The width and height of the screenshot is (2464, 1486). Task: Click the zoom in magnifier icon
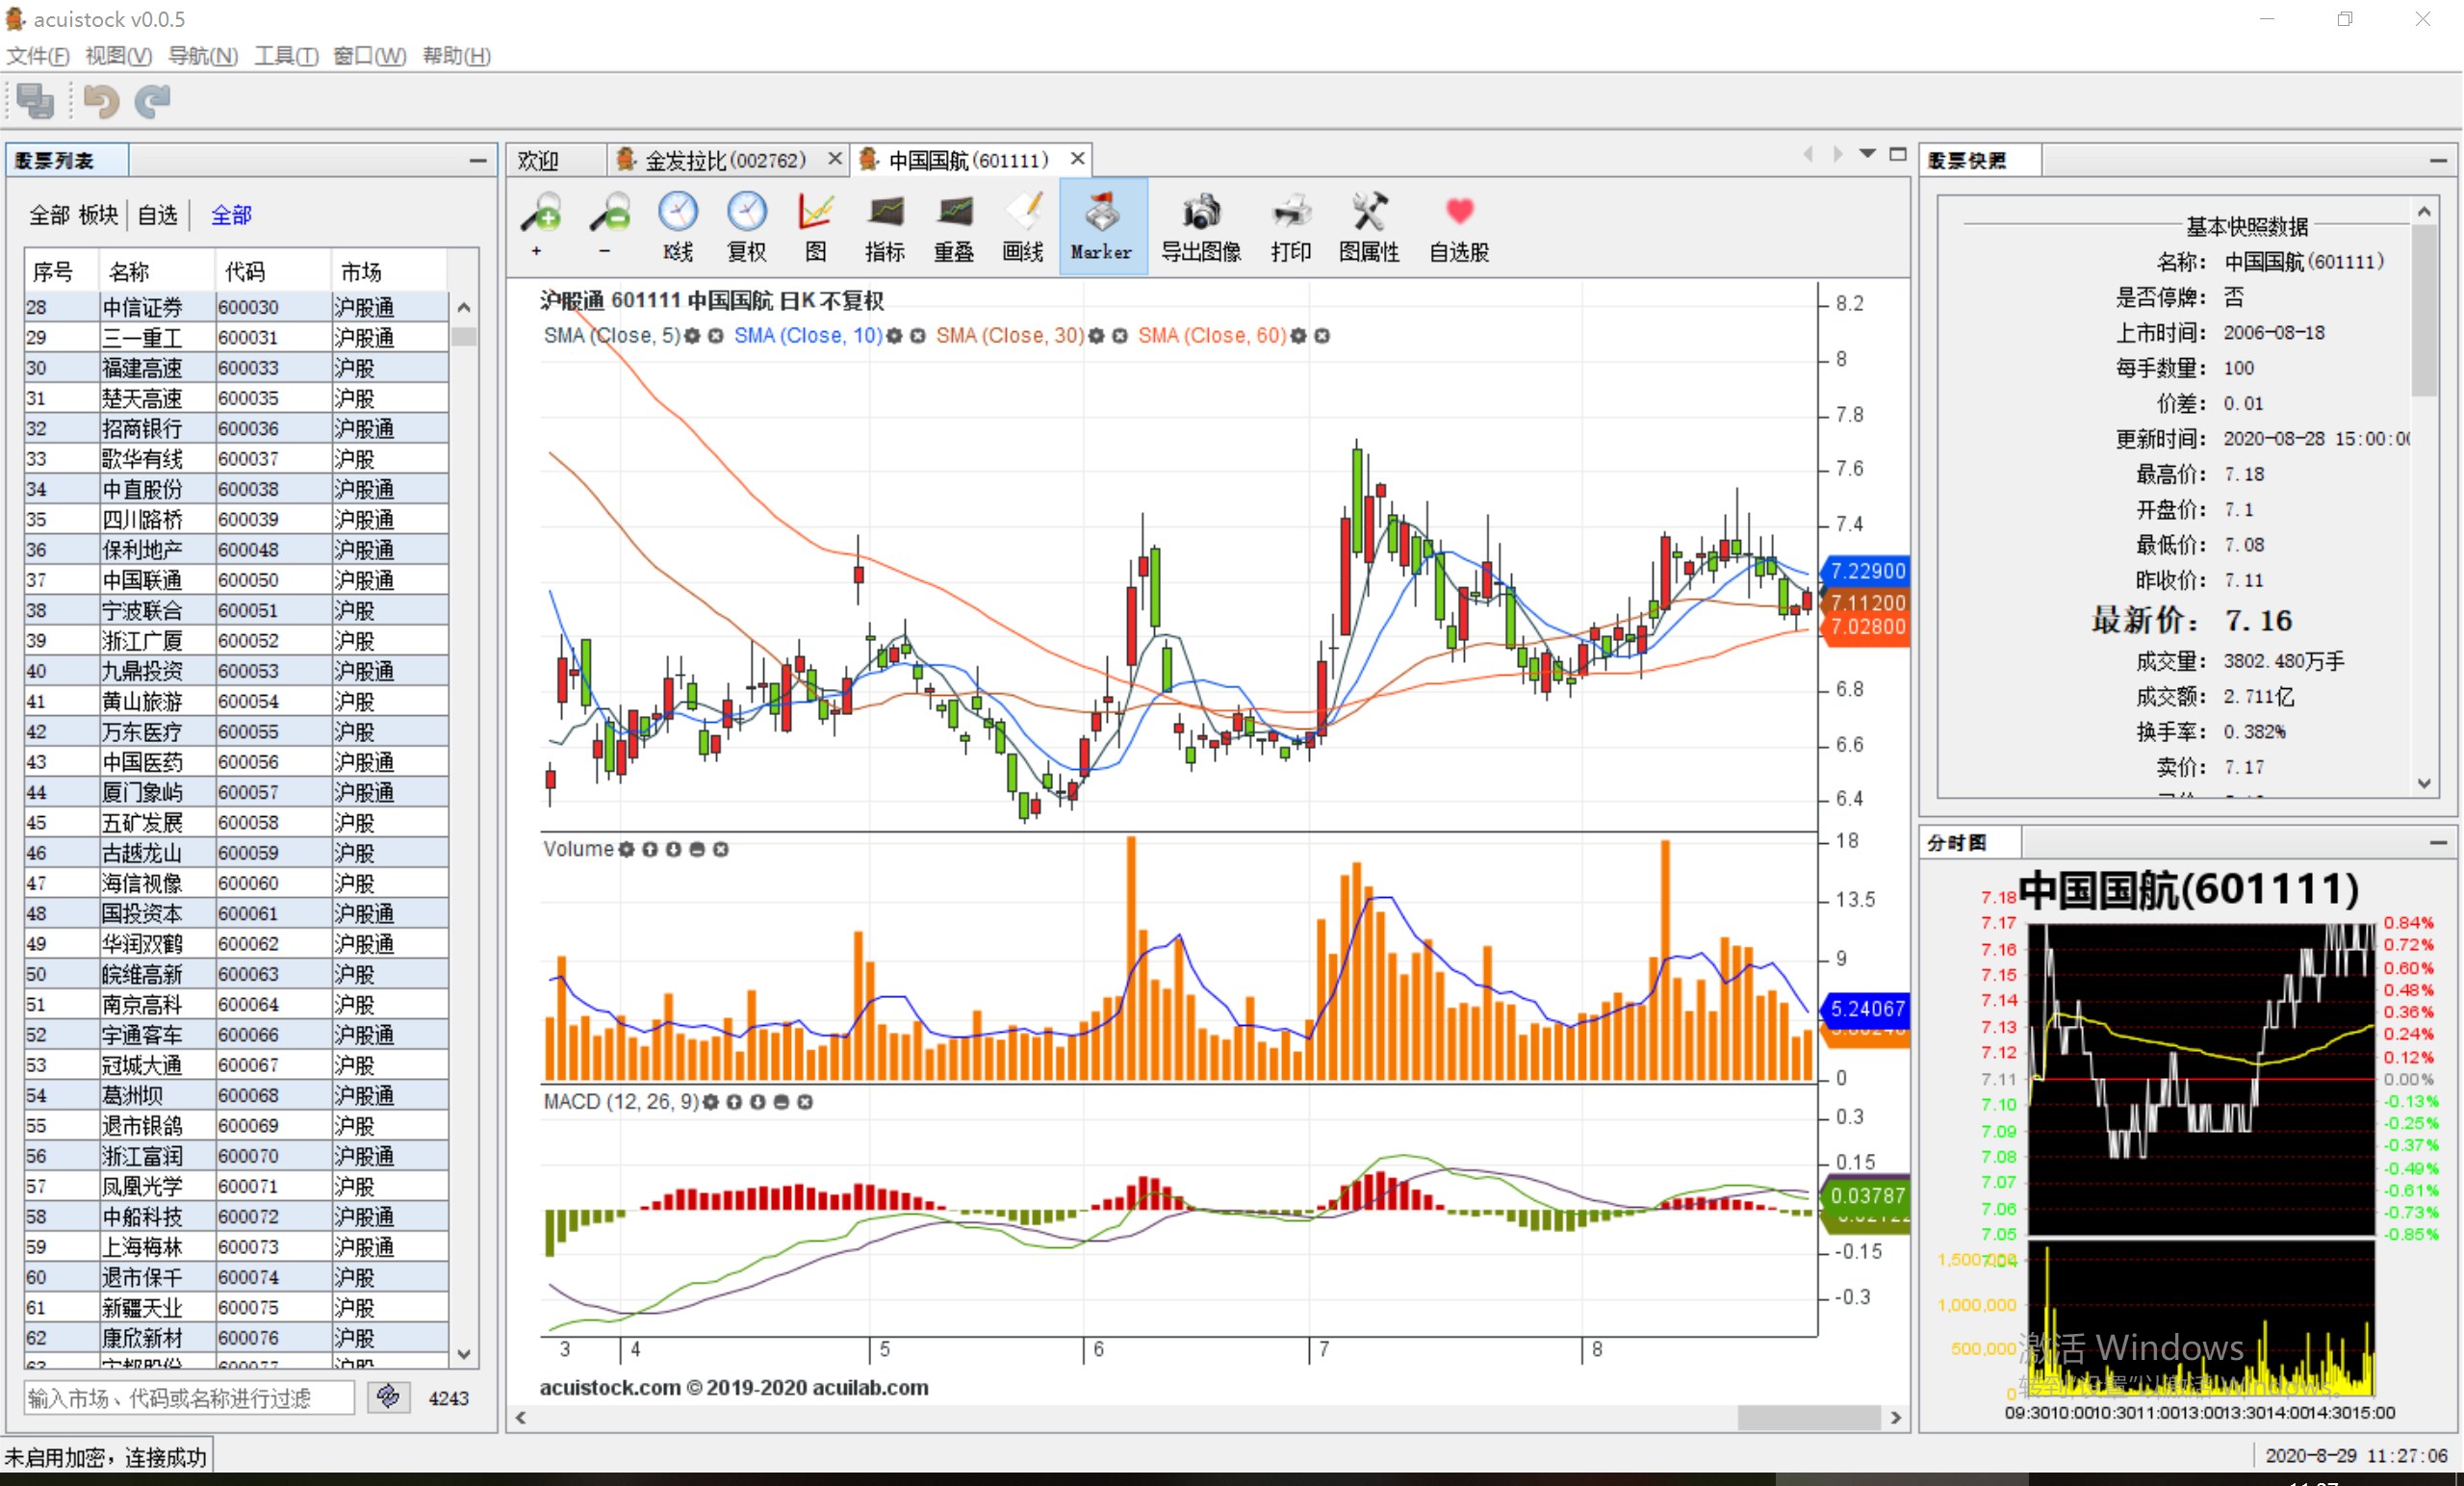[542, 213]
